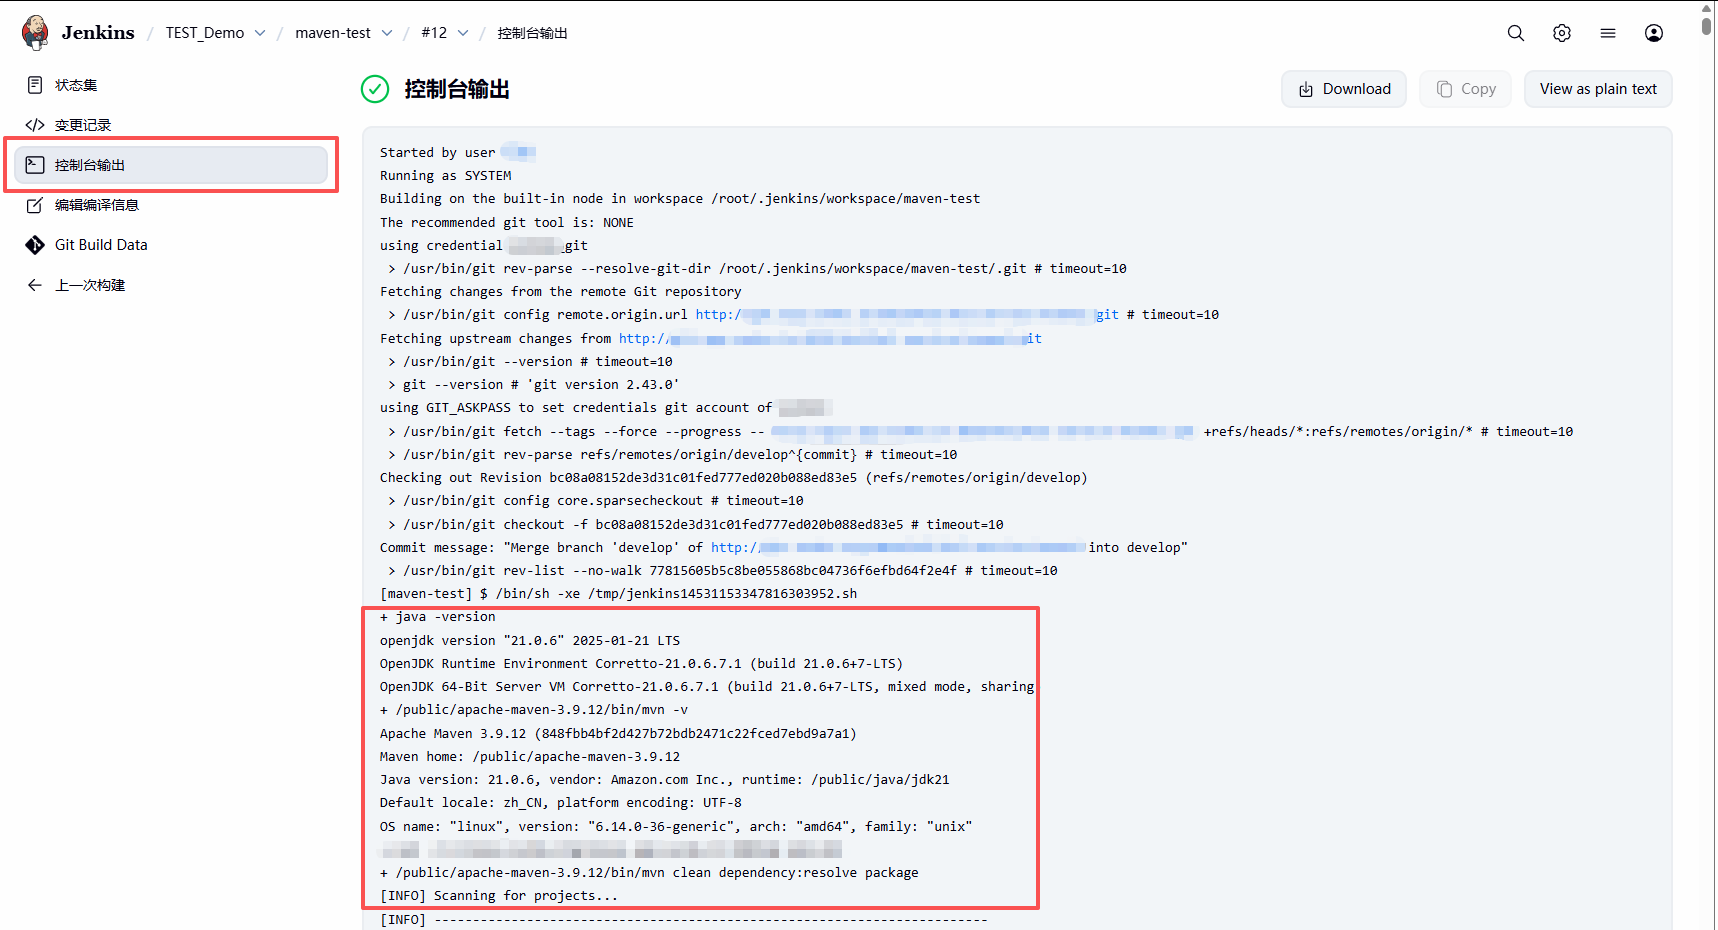Click the 控制台输出 terminal icon
Image resolution: width=1718 pixels, height=930 pixels.
click(35, 165)
